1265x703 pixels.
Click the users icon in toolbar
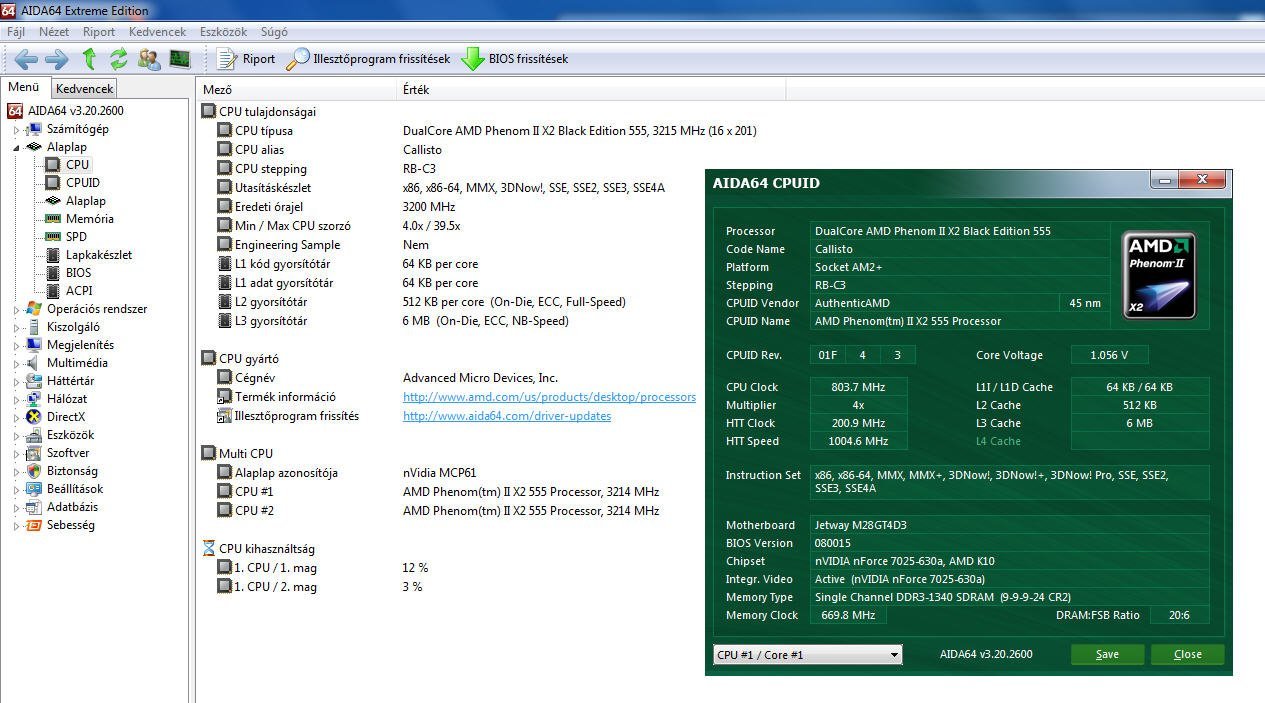(x=149, y=59)
